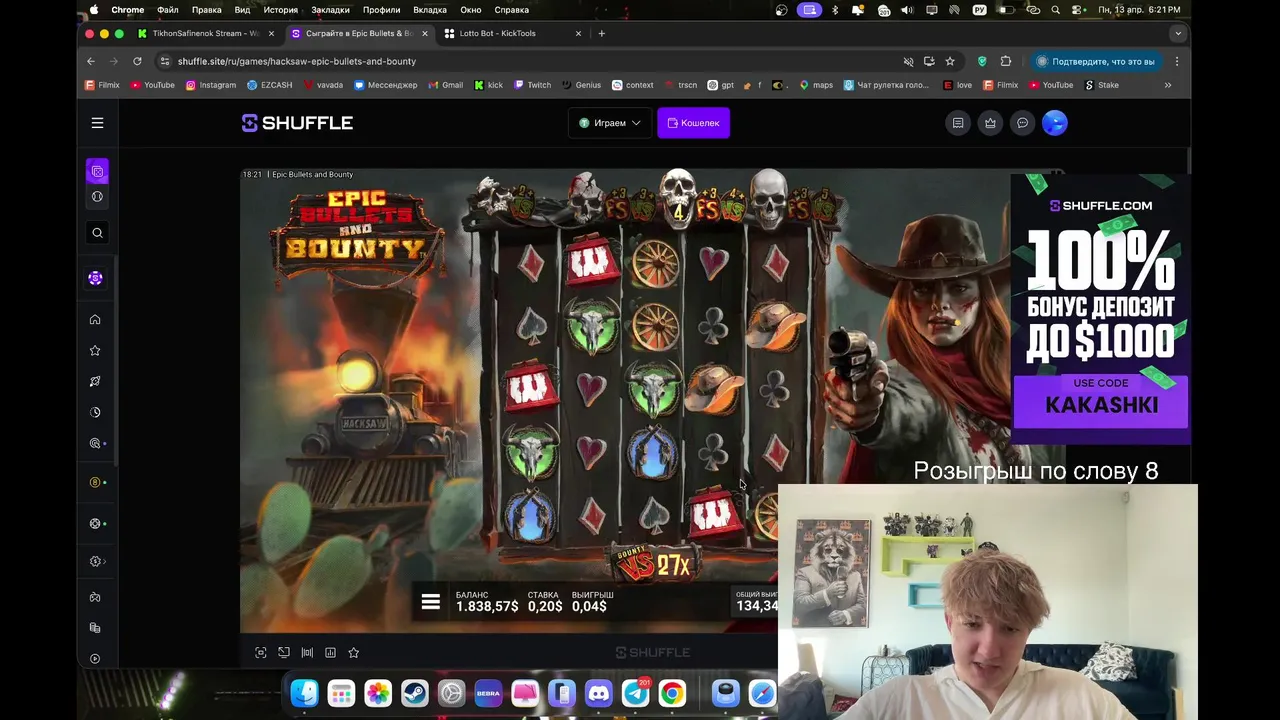Open the Профили menu
The width and height of the screenshot is (1280, 720).
coord(381,10)
